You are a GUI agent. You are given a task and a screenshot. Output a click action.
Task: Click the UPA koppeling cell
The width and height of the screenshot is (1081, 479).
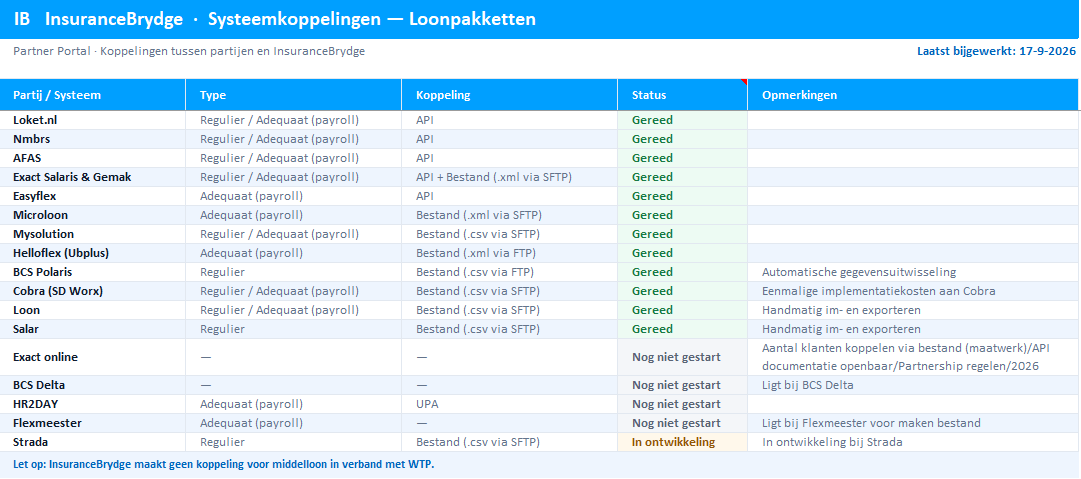click(x=509, y=405)
